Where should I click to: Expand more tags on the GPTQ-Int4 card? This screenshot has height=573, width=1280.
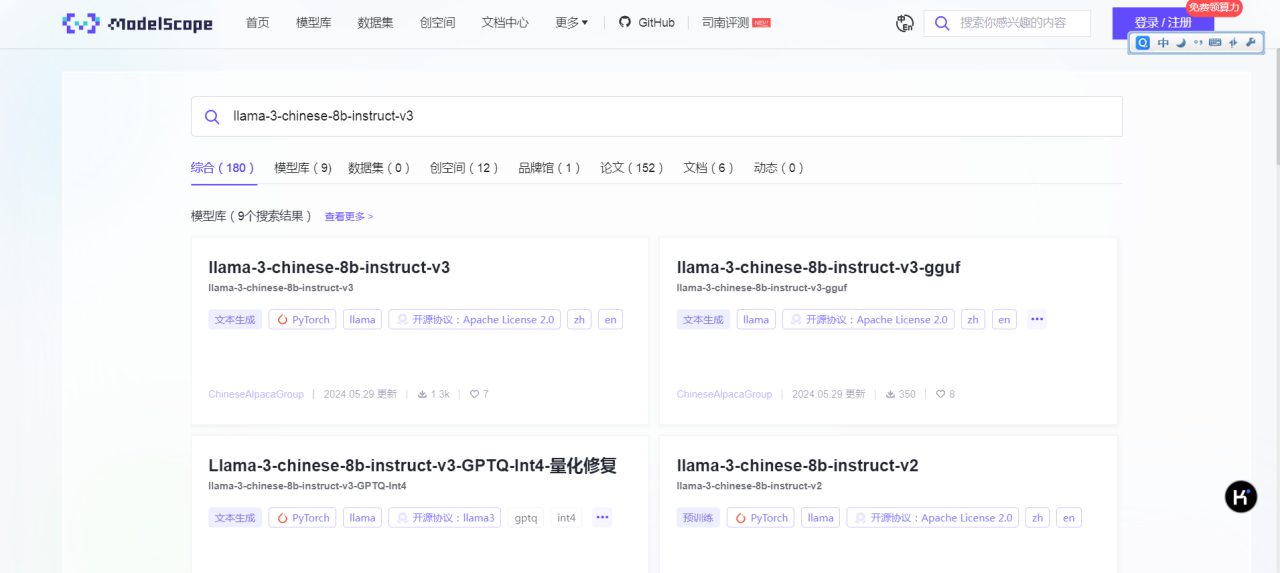coord(601,517)
